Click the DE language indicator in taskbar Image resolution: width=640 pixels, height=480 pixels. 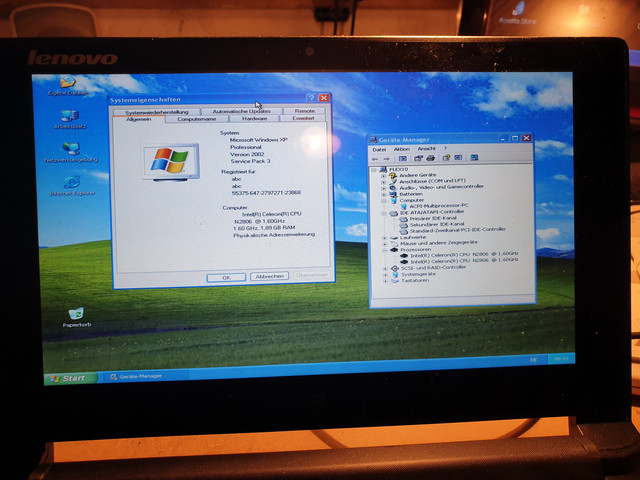click(533, 360)
